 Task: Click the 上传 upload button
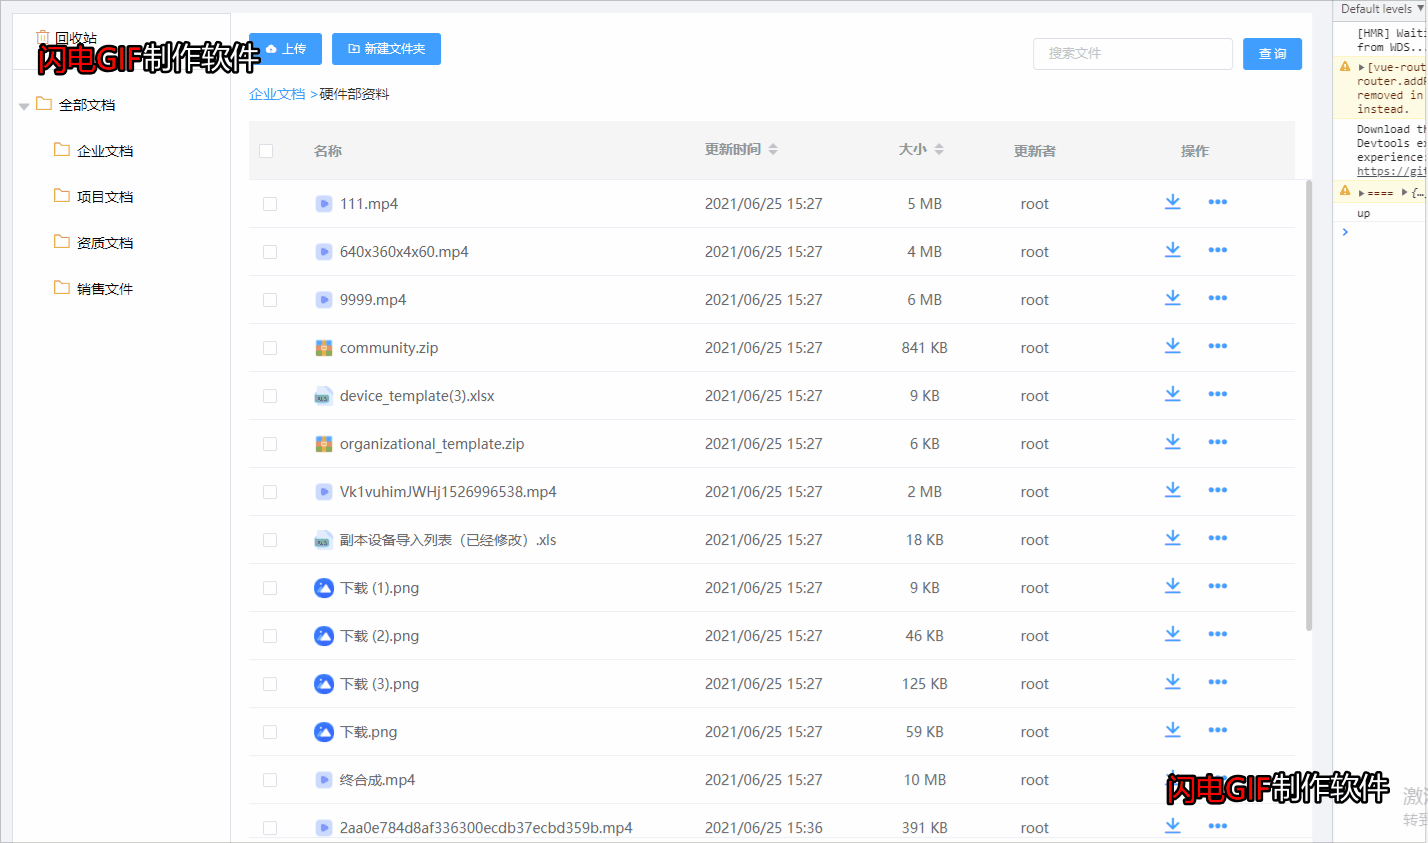[285, 49]
